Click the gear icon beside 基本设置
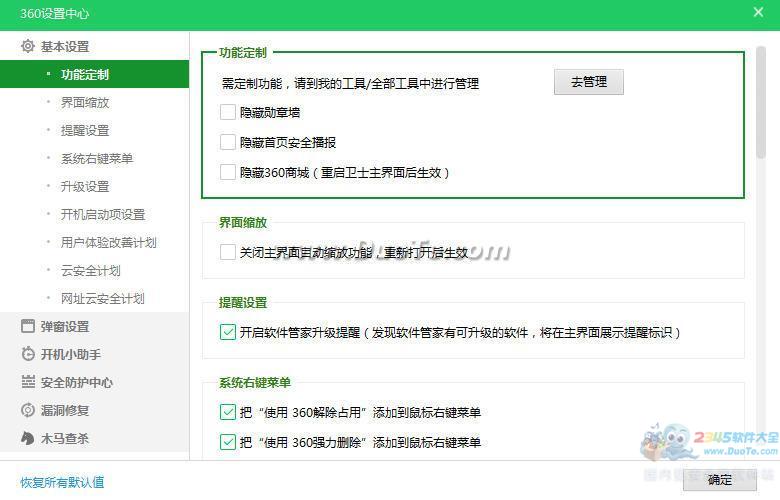The height and width of the screenshot is (500, 780). coord(27,46)
